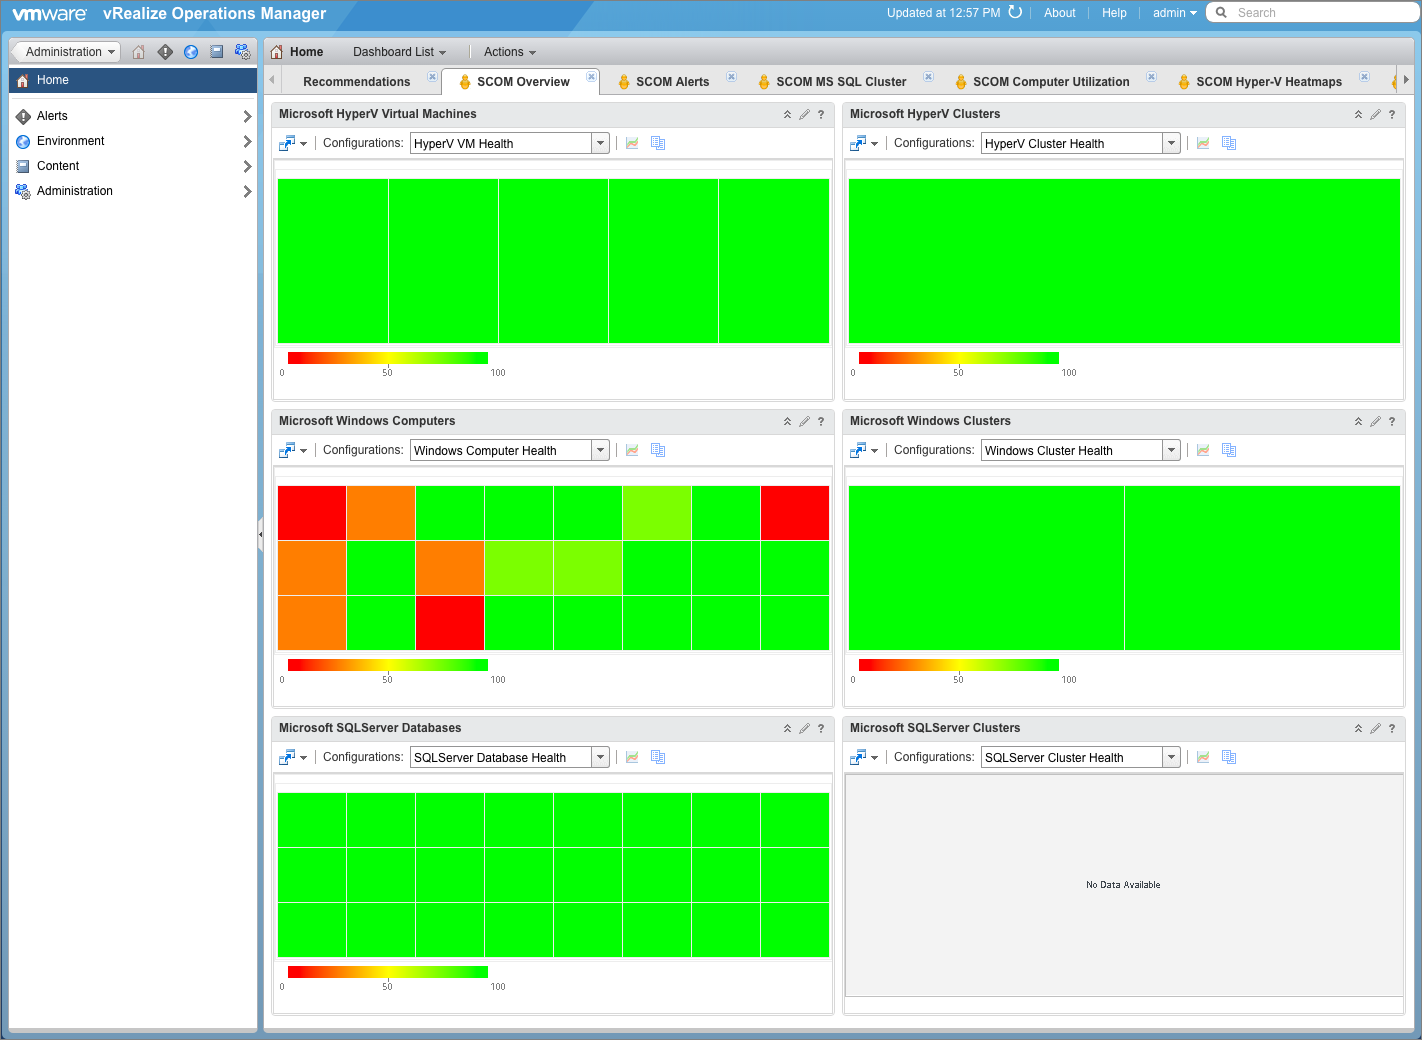Open the HyperV VM Health configuration dropdown
The width and height of the screenshot is (1422, 1040).
600,144
